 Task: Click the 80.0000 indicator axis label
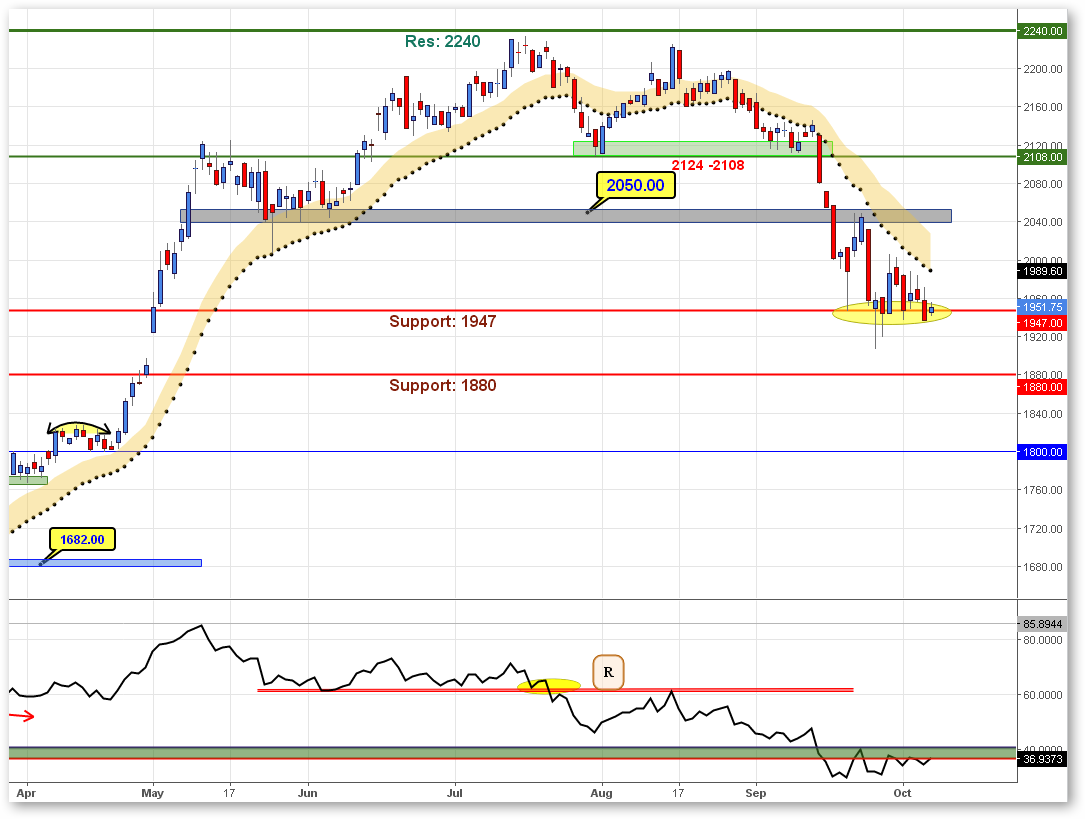[x=1043, y=641]
